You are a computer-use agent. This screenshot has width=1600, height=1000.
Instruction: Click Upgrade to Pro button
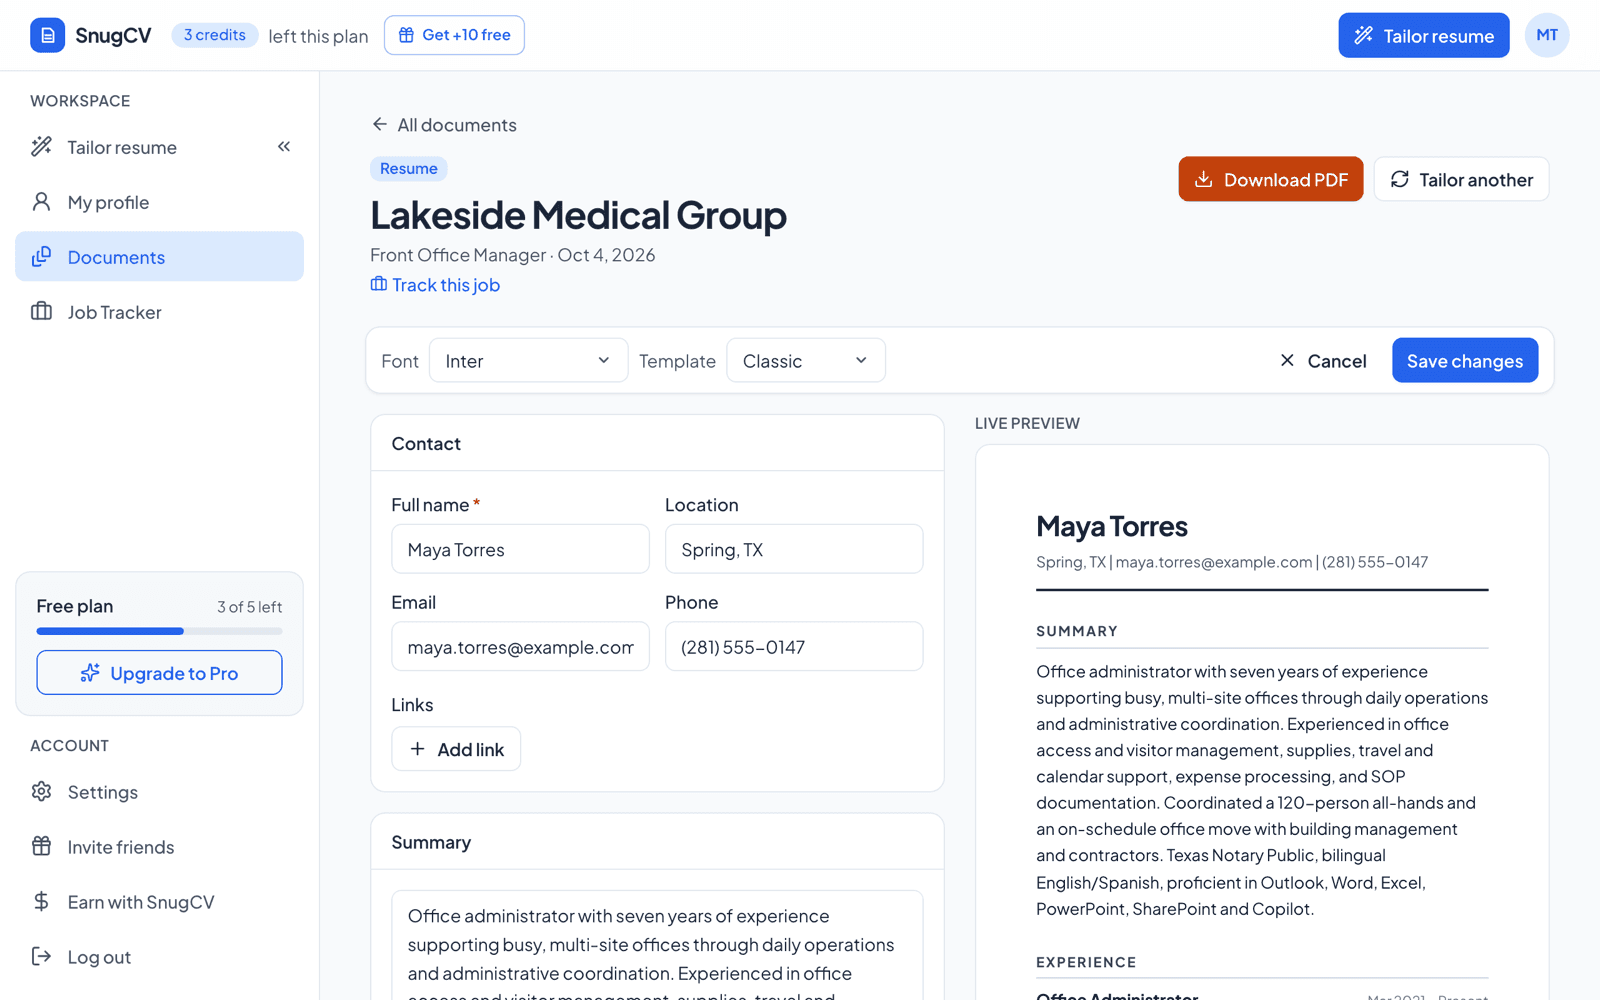[159, 673]
